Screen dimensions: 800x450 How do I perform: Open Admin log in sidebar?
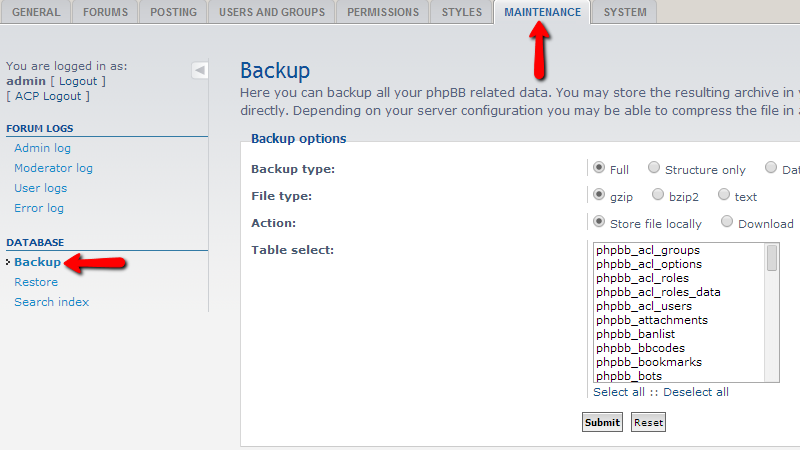[42, 148]
